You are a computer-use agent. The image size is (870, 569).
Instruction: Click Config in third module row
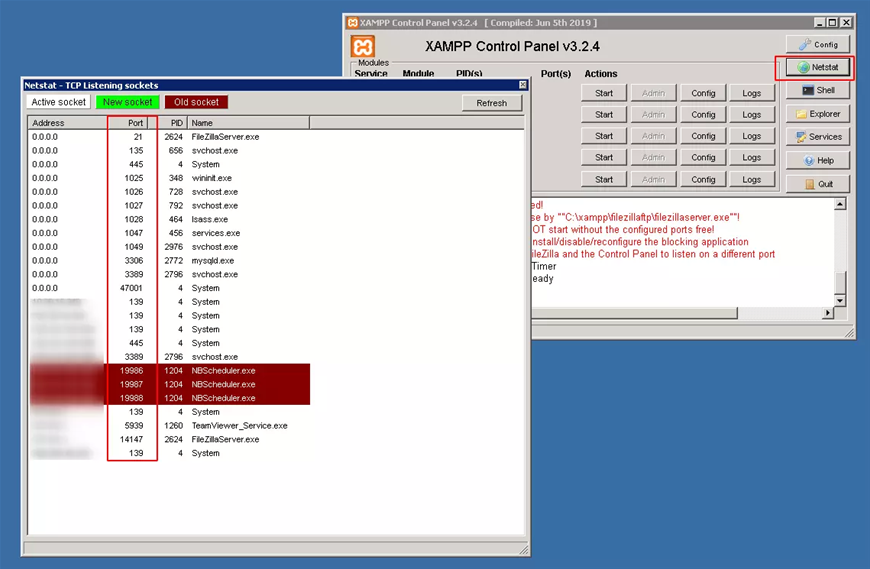tap(703, 136)
